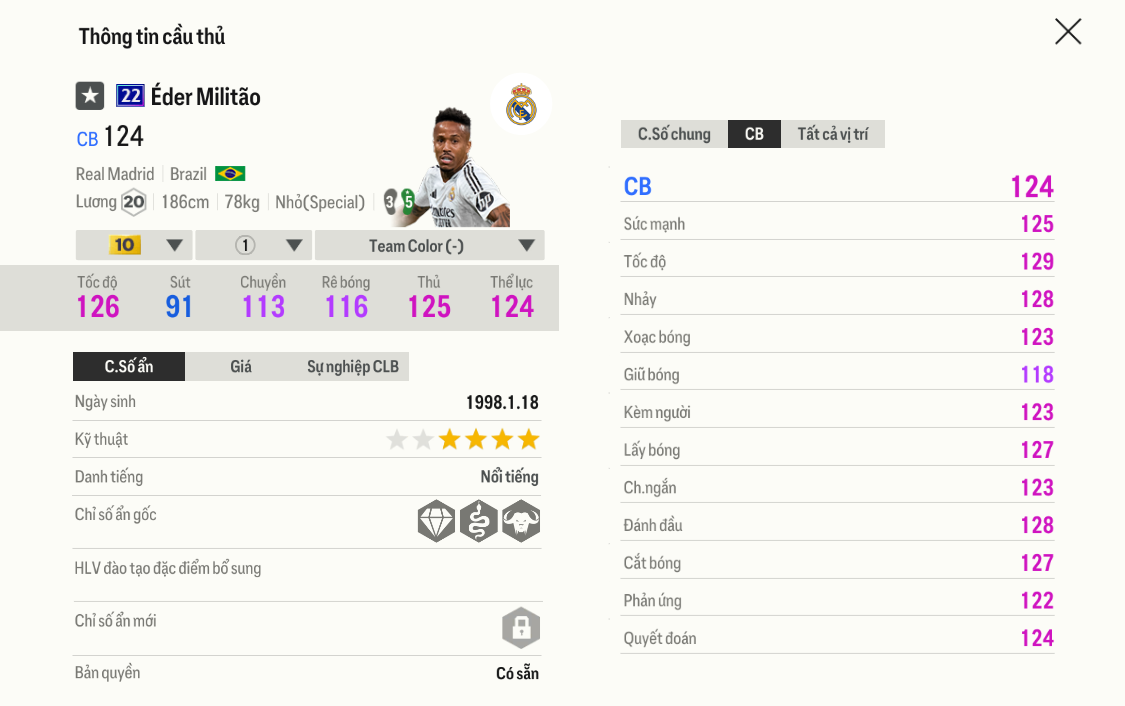Viewport: 1125px width, 706px height.
Task: Click the Brazil flag icon
Action: pyautogui.click(x=229, y=173)
